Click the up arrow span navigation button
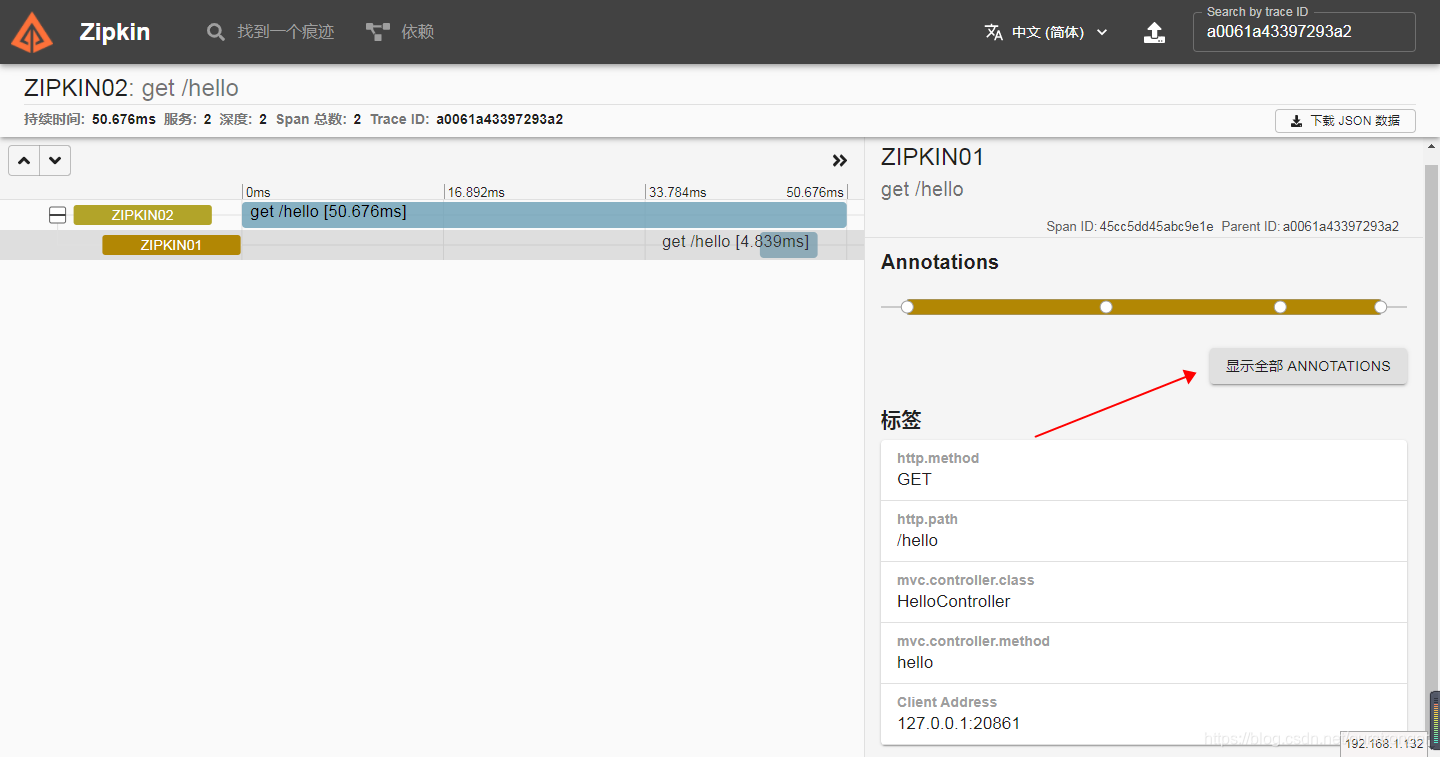Image resolution: width=1440 pixels, height=757 pixels. pyautogui.click(x=24, y=160)
